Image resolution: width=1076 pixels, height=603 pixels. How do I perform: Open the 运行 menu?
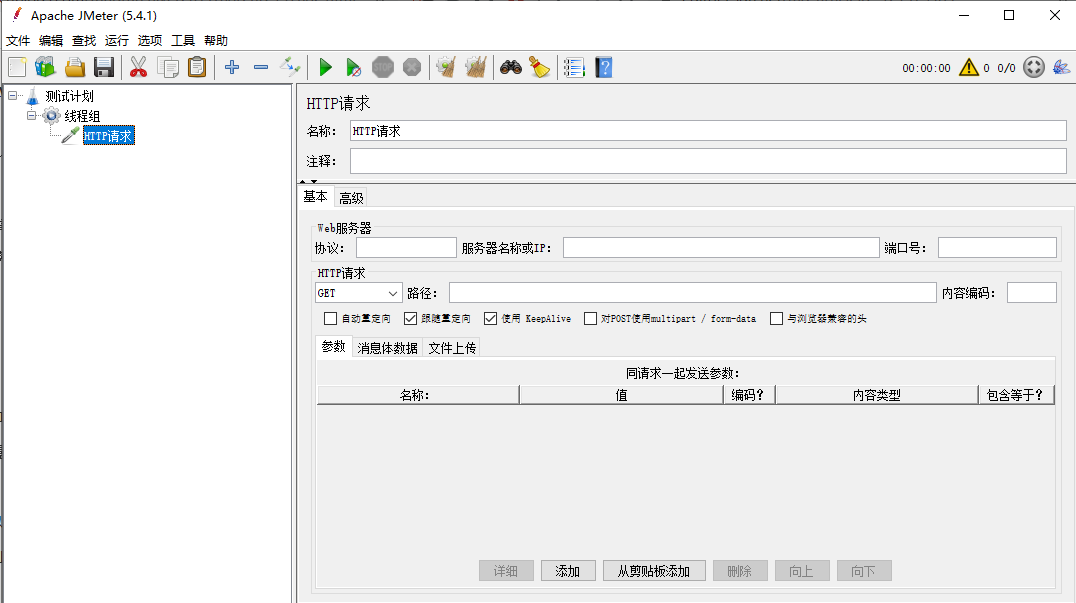[x=117, y=40]
